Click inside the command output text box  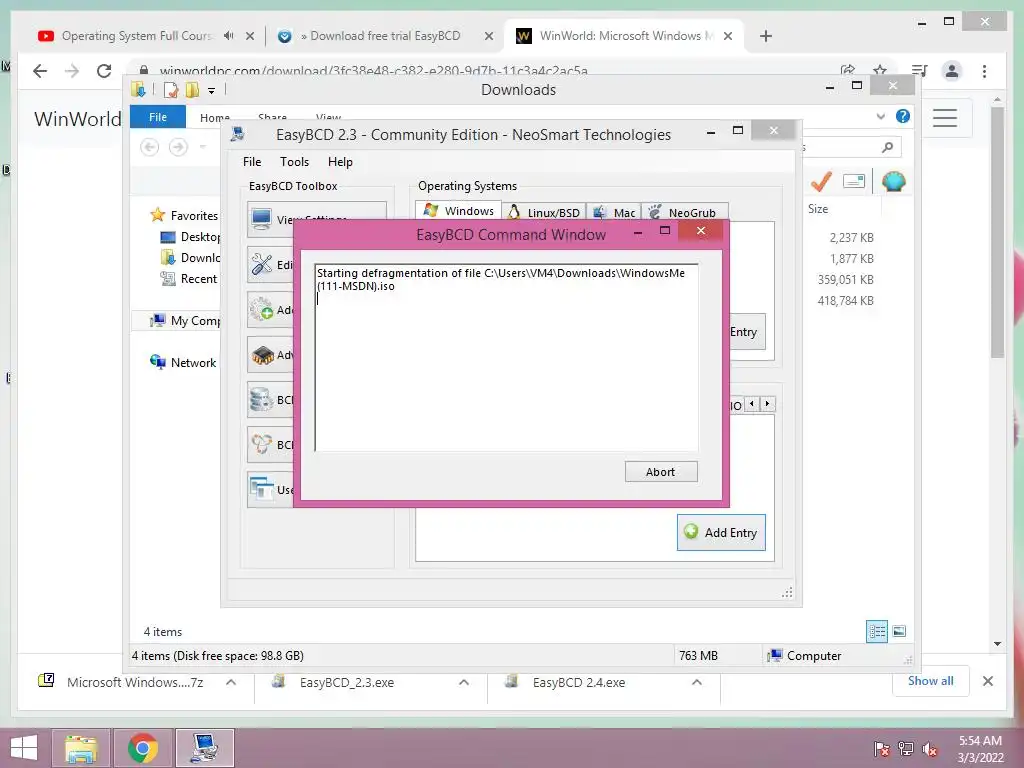click(x=506, y=358)
